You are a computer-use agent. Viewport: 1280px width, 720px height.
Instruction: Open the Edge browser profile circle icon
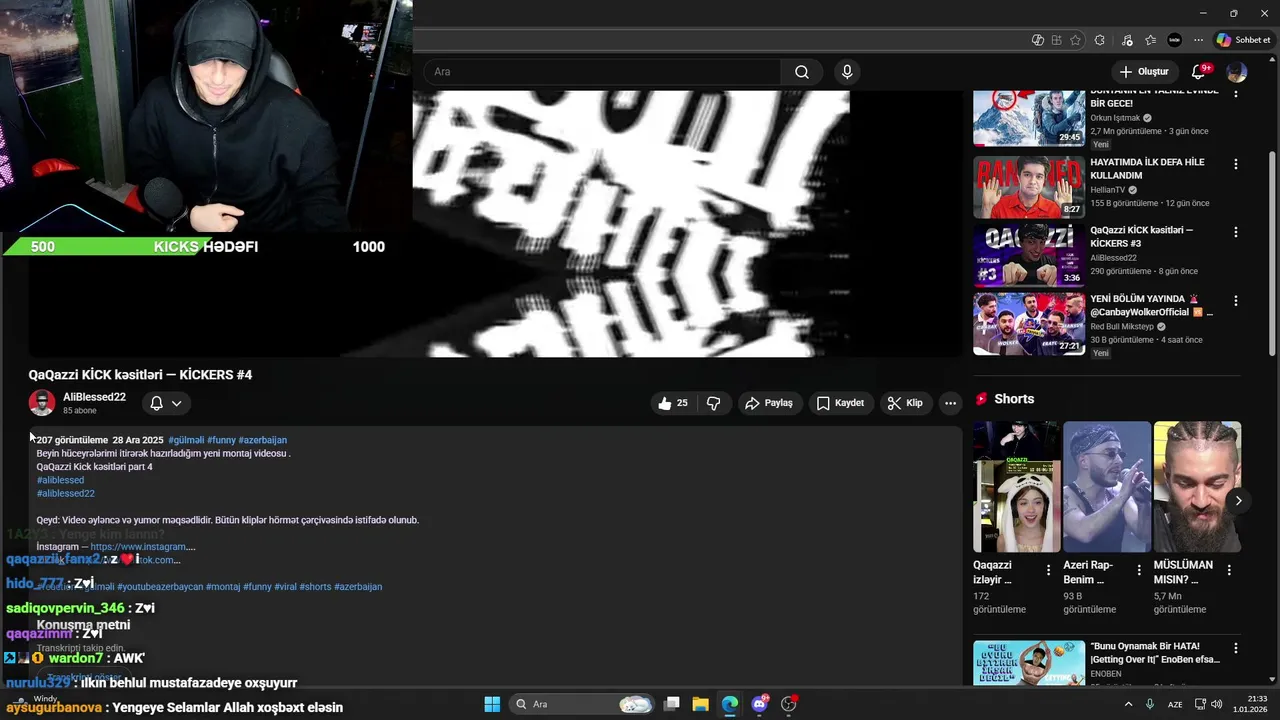[x=1175, y=40]
